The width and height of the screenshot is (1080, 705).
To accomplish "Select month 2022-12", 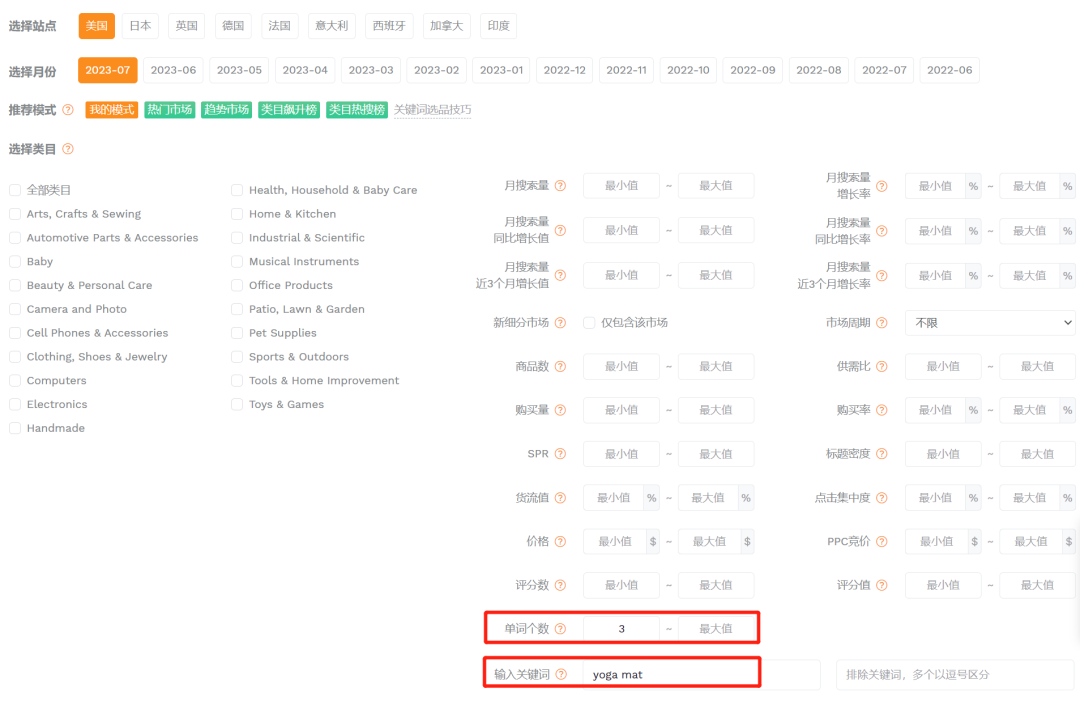I will coord(564,70).
